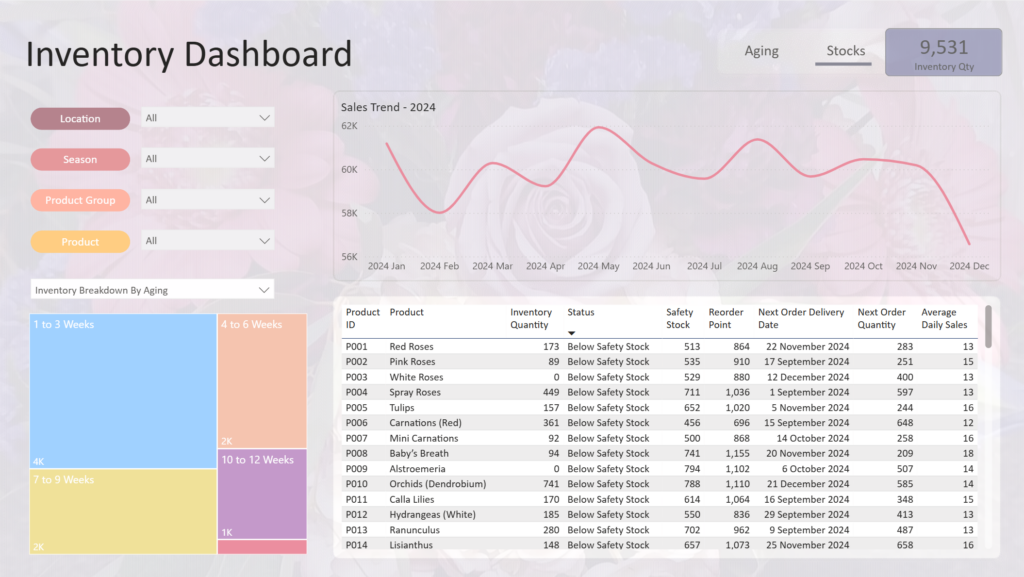Open the Product Group filter dropdown
The width and height of the screenshot is (1024, 577).
(x=207, y=200)
